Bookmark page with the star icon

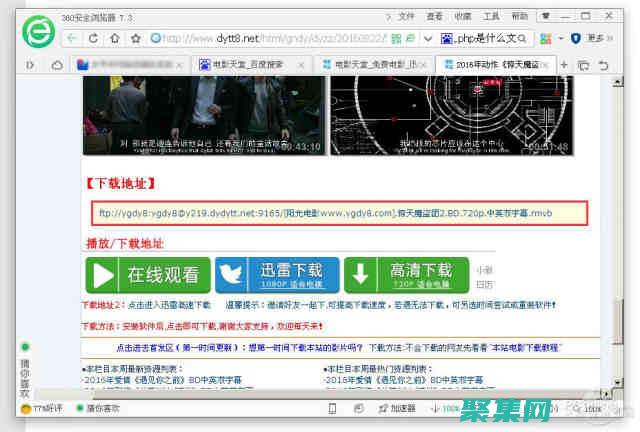tap(136, 38)
